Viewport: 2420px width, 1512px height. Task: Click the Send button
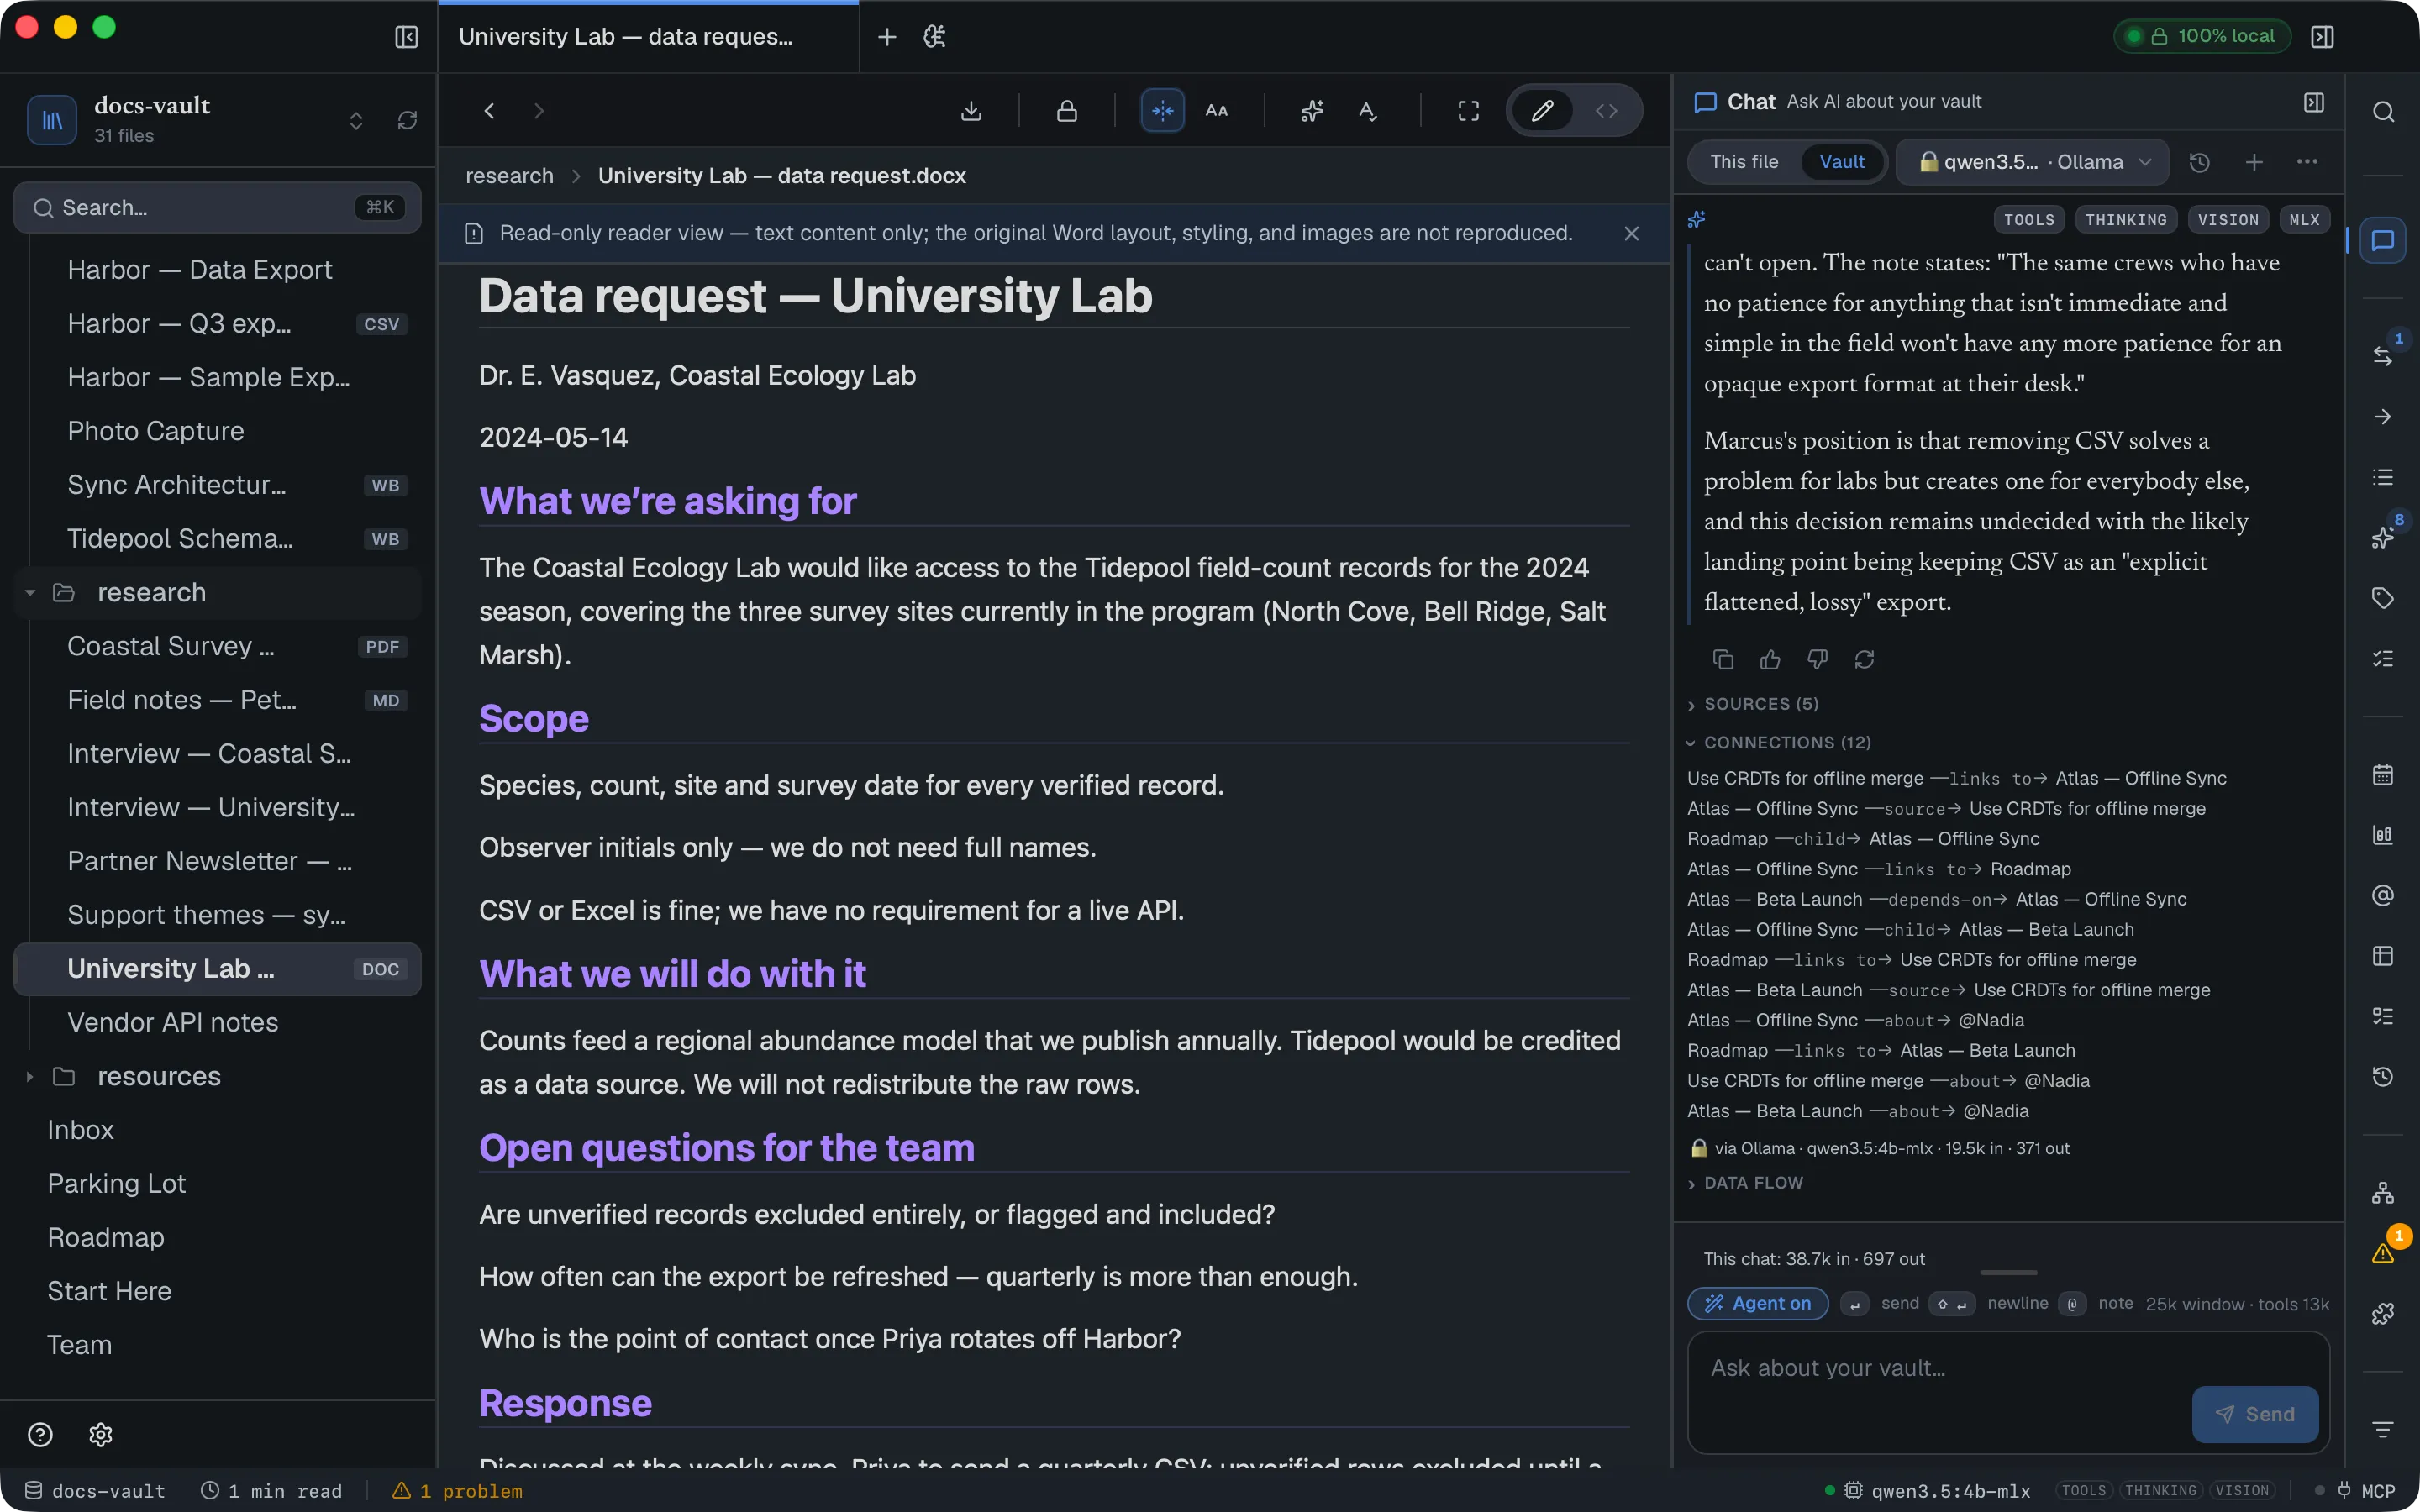(2255, 1414)
